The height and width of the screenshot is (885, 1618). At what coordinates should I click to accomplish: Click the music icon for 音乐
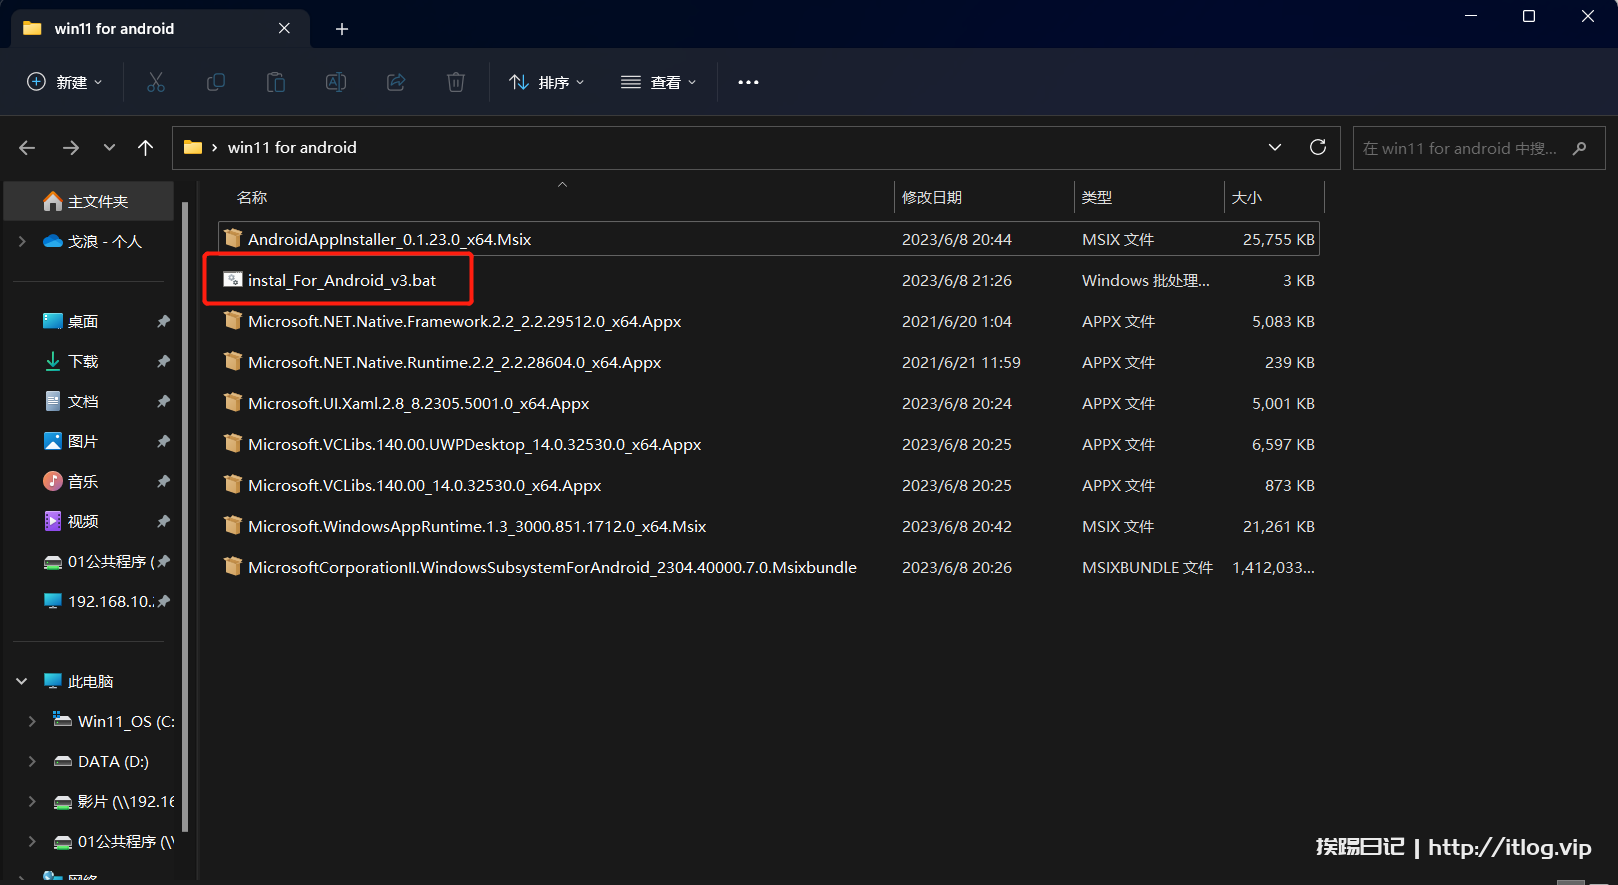(53, 481)
